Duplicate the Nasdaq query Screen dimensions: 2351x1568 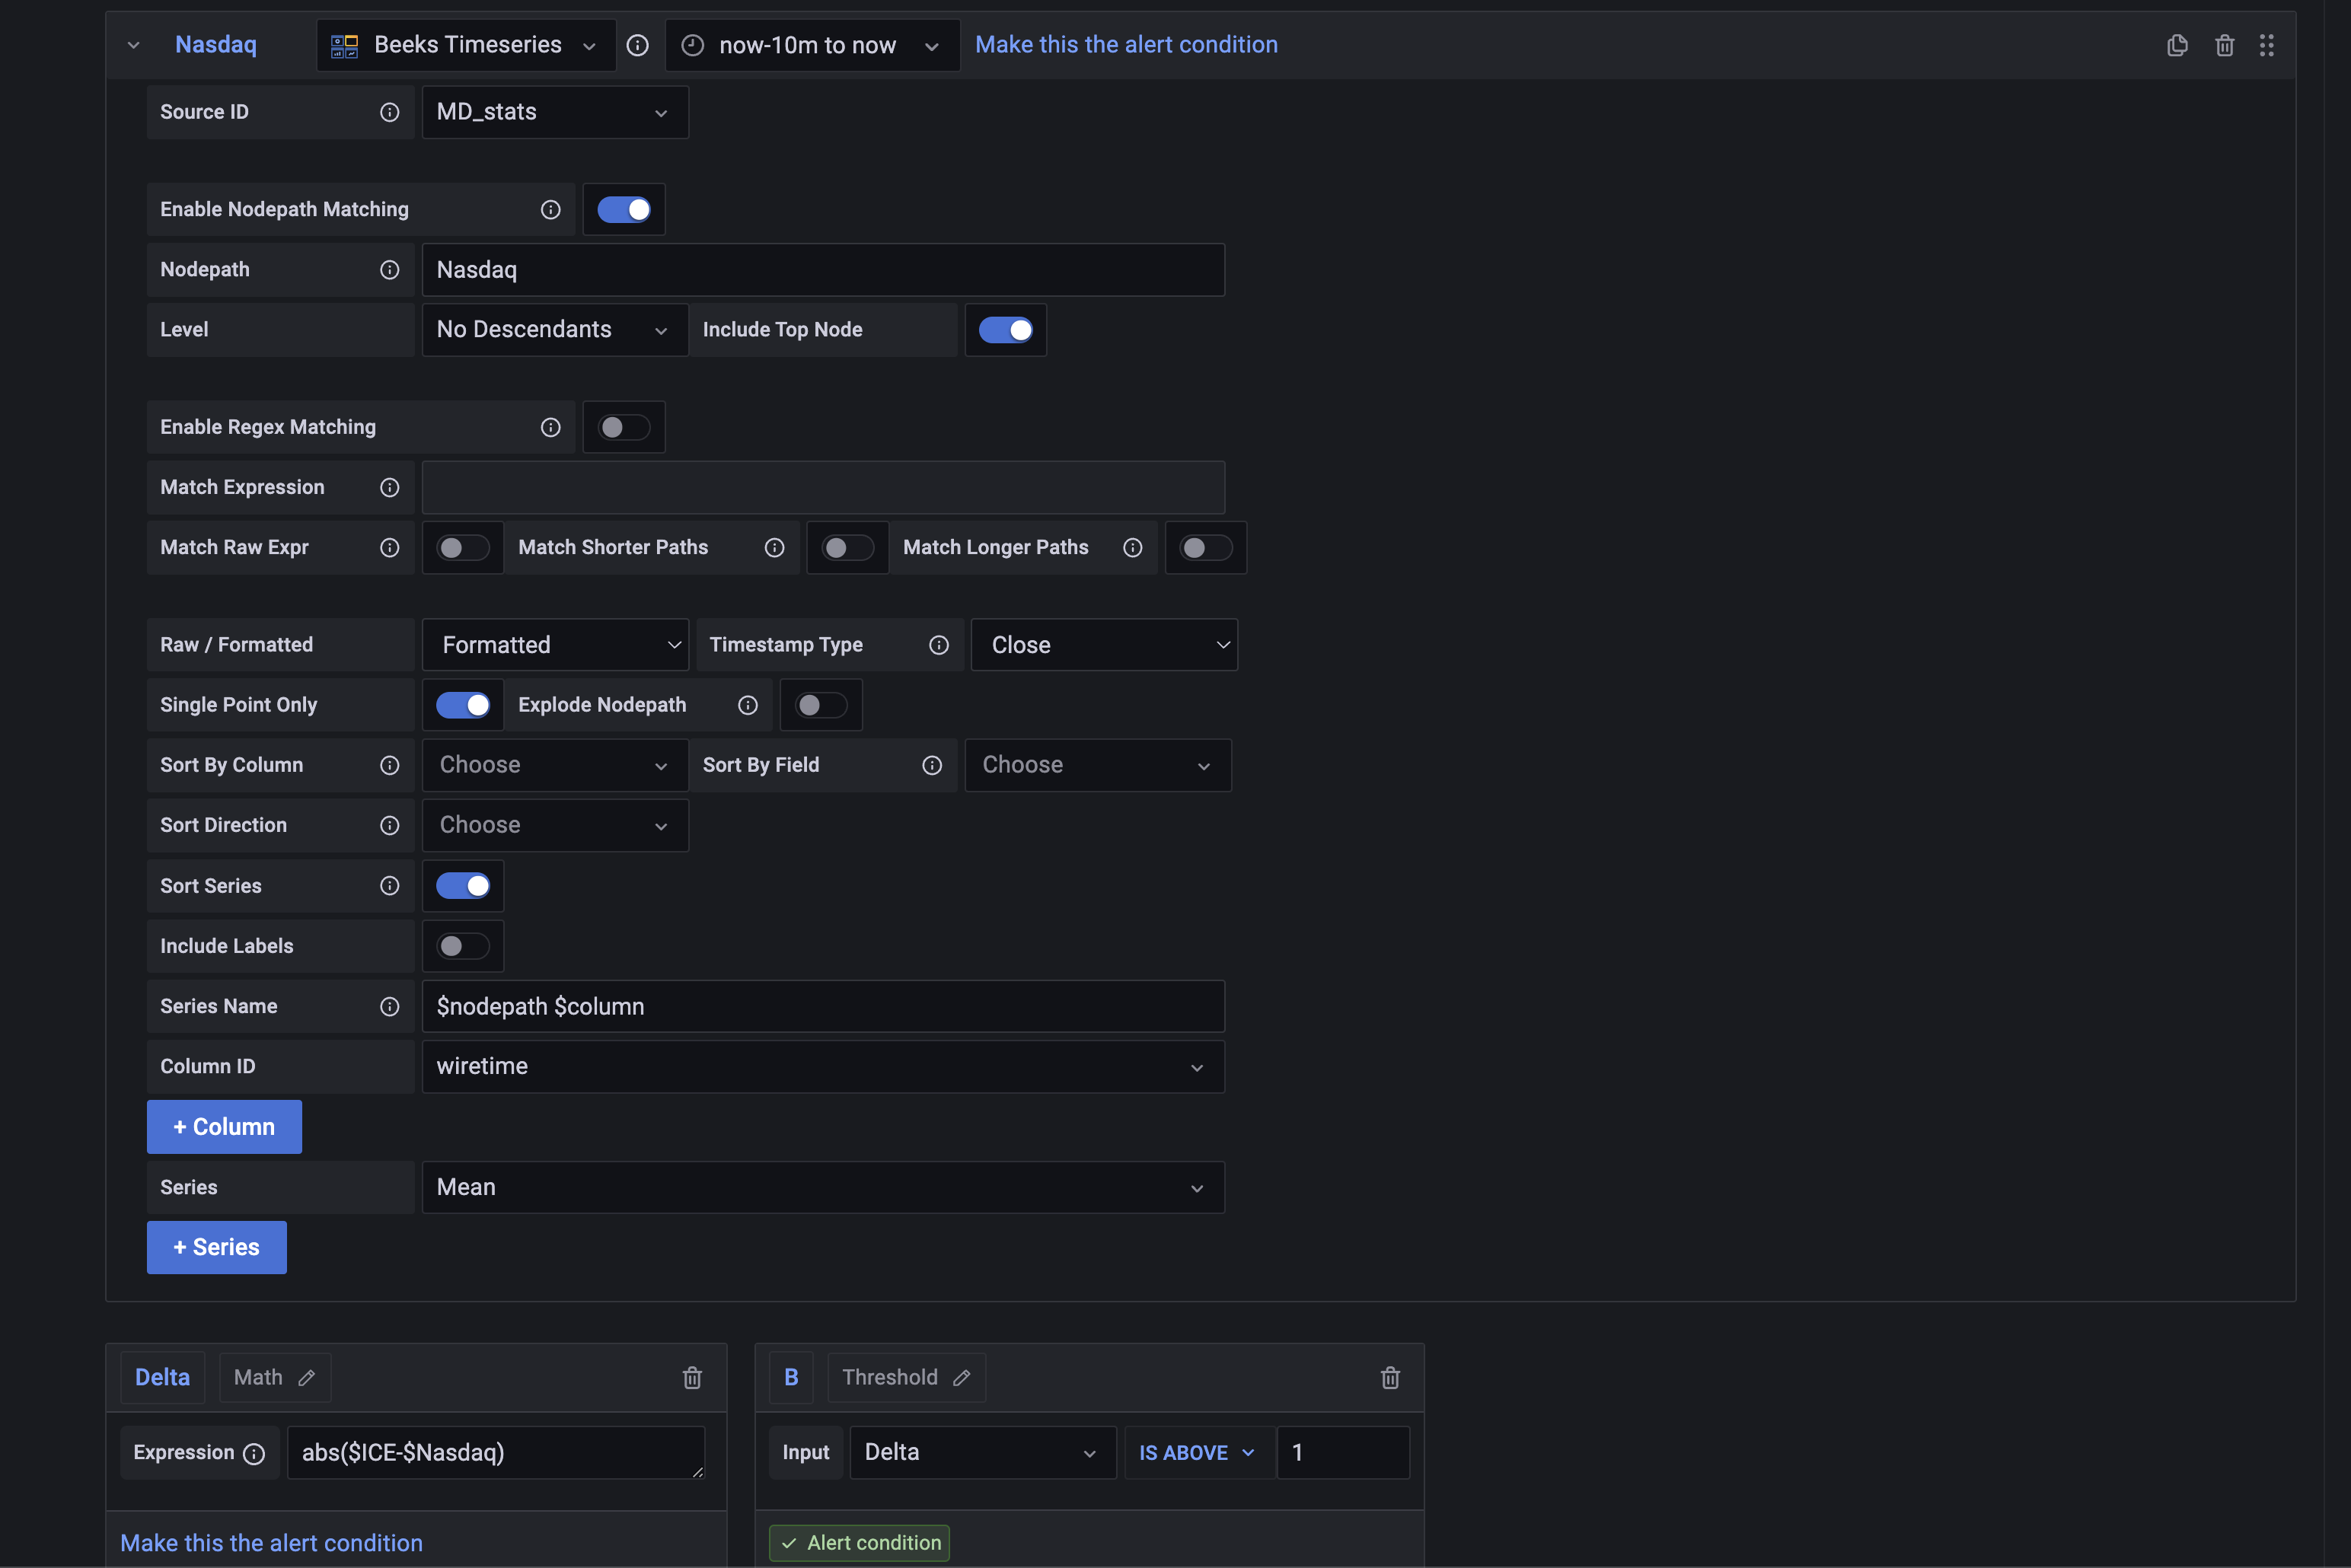(2177, 45)
